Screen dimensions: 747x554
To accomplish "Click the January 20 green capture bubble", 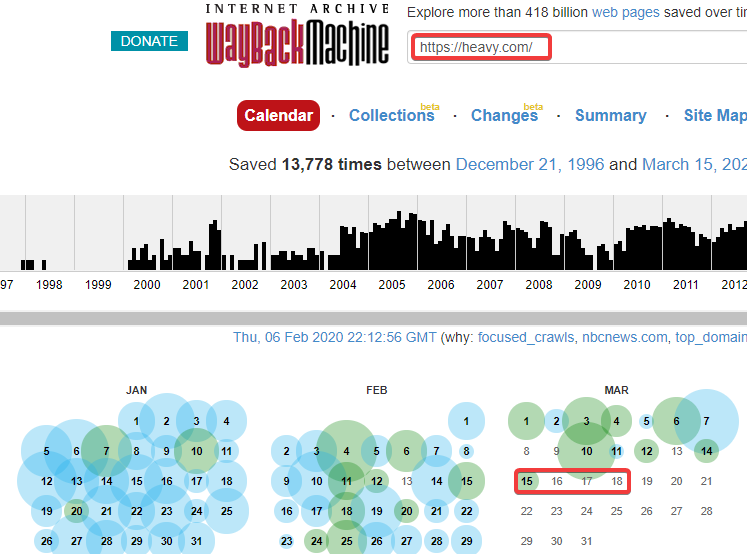I will (x=76, y=511).
